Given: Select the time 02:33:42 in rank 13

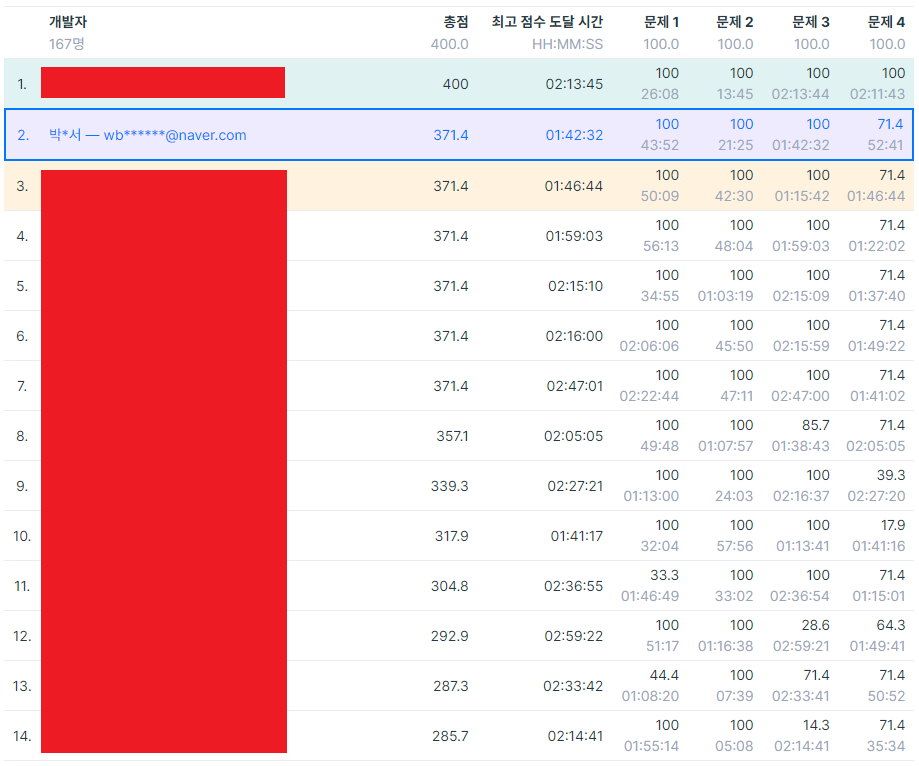Looking at the screenshot, I should (573, 686).
